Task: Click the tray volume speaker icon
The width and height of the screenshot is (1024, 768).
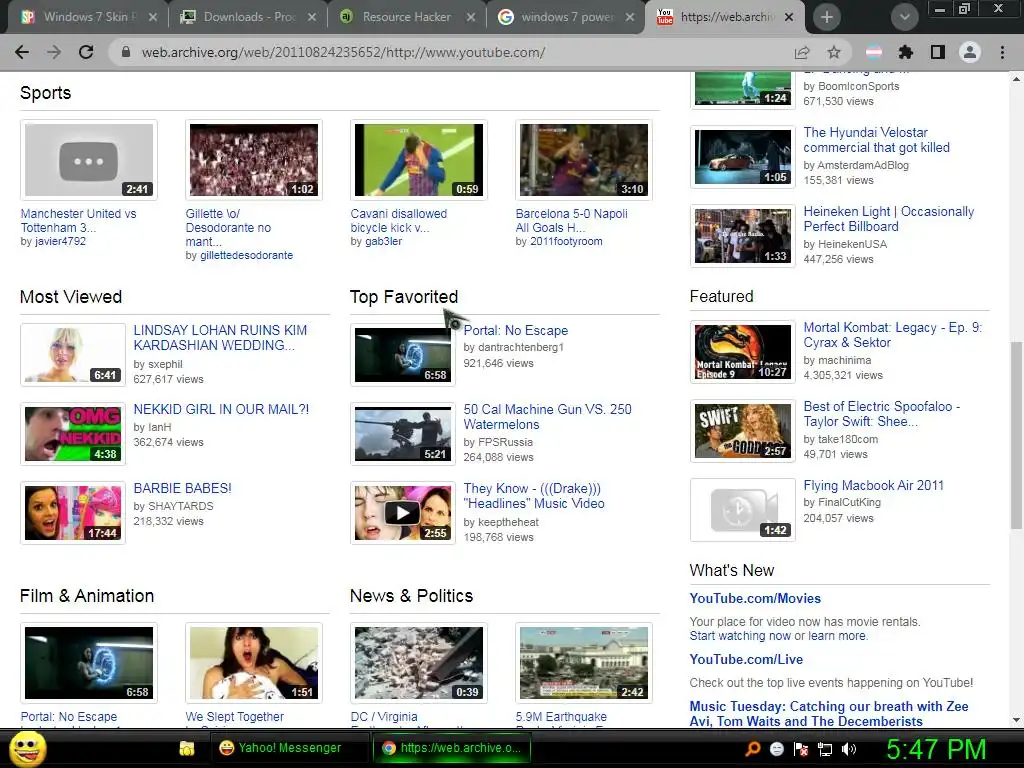Action: (x=849, y=749)
